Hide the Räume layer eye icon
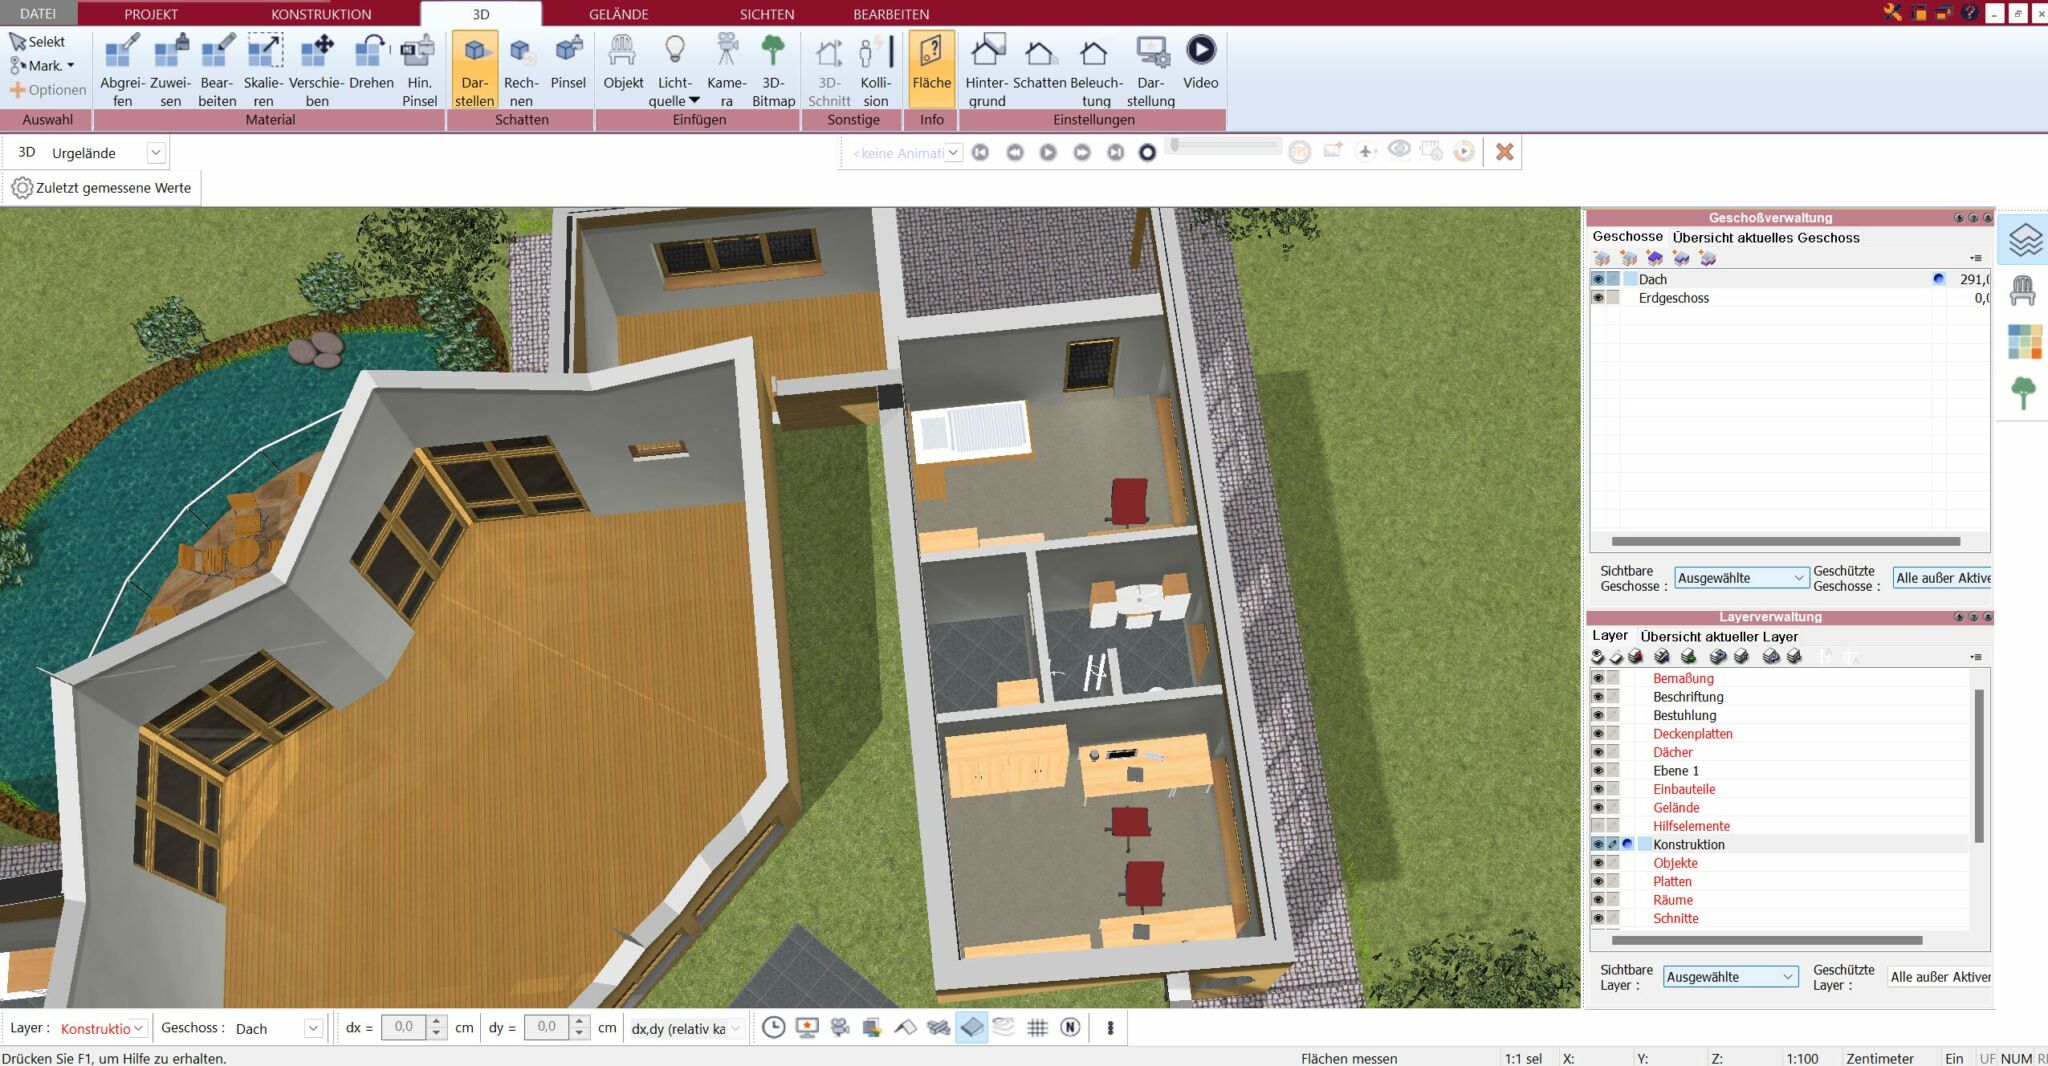Viewport: 2048px width, 1066px height. [1598, 900]
